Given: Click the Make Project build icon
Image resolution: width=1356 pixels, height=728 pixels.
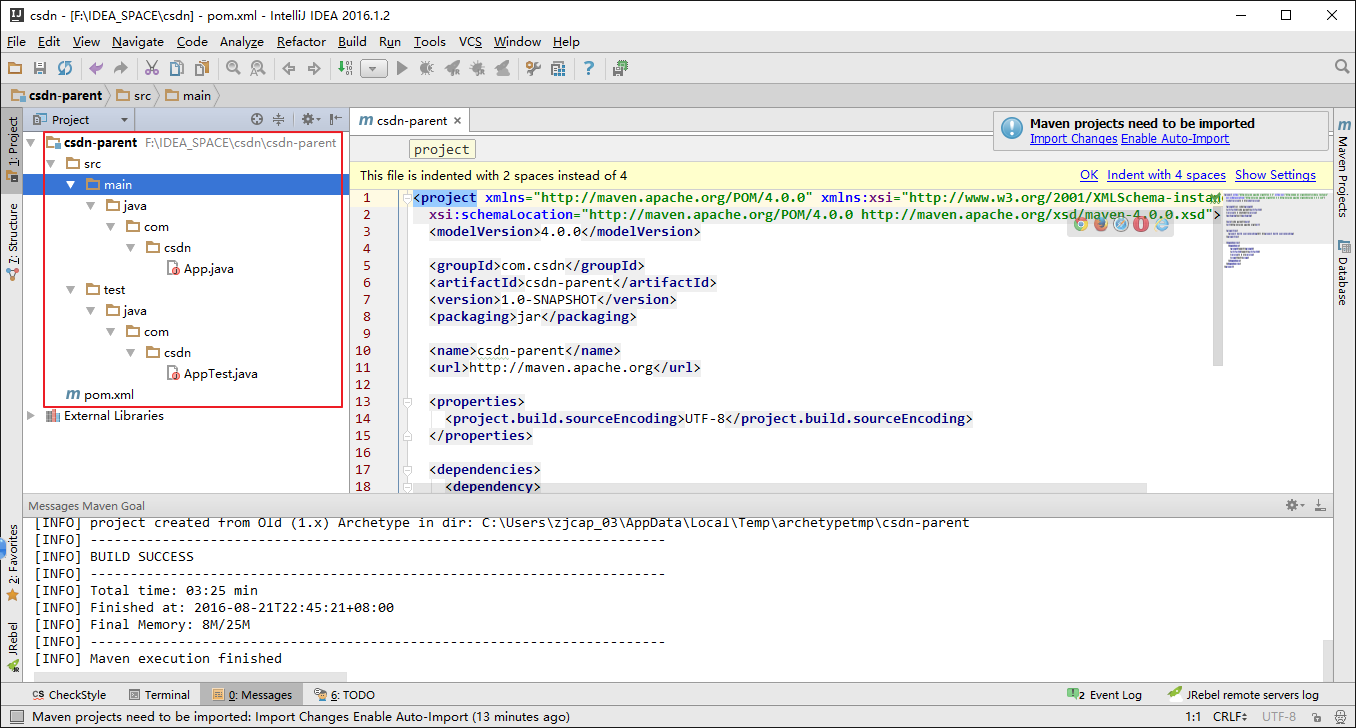Looking at the screenshot, I should (345, 68).
